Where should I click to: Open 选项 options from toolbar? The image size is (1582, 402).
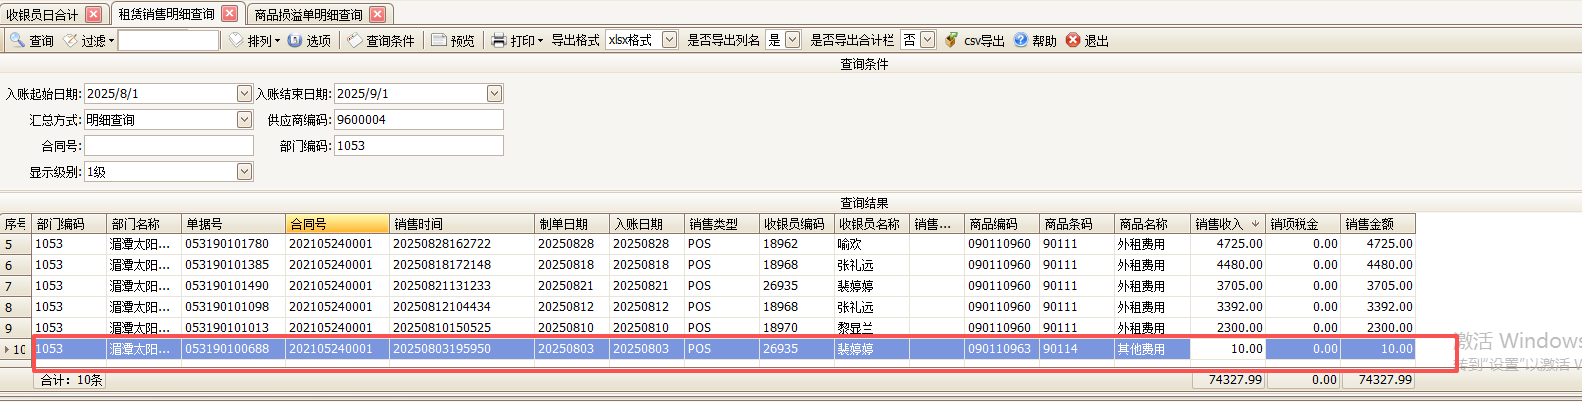click(x=295, y=40)
